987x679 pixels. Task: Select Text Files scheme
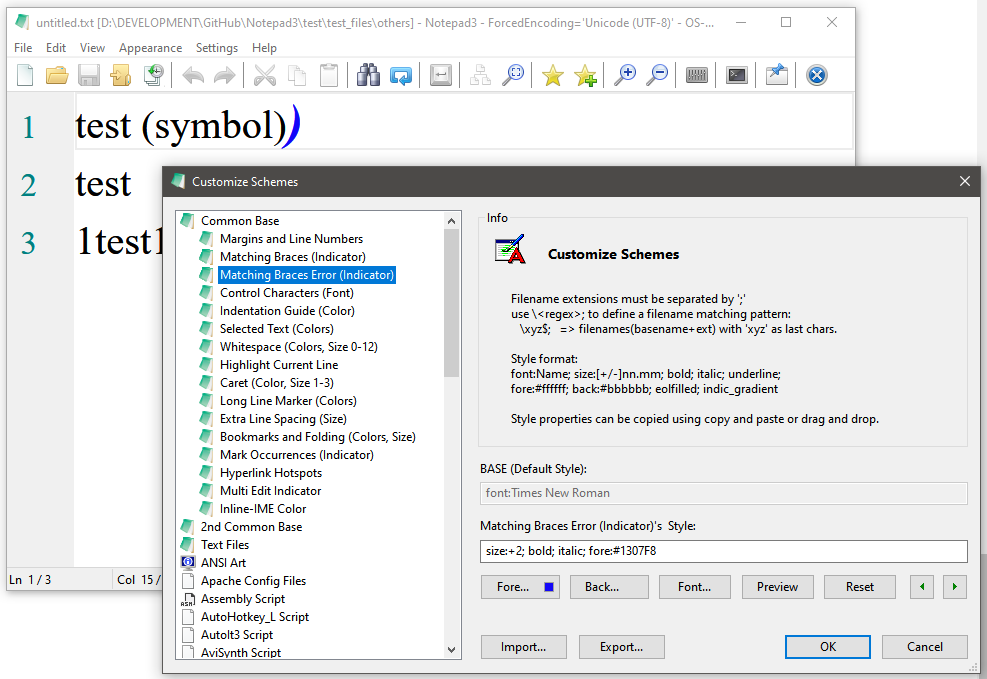click(225, 545)
